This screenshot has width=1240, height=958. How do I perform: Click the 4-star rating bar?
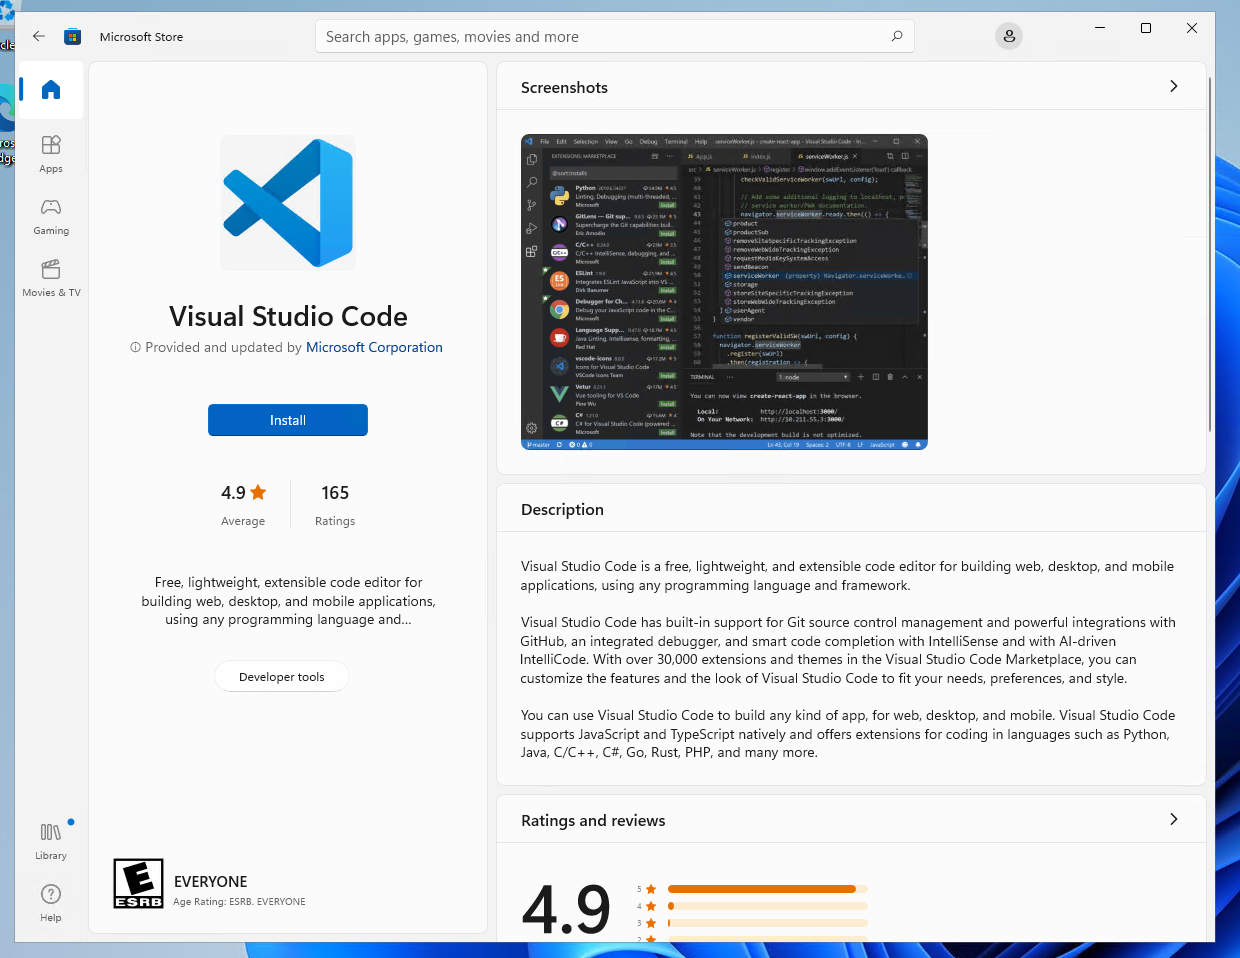(767, 906)
